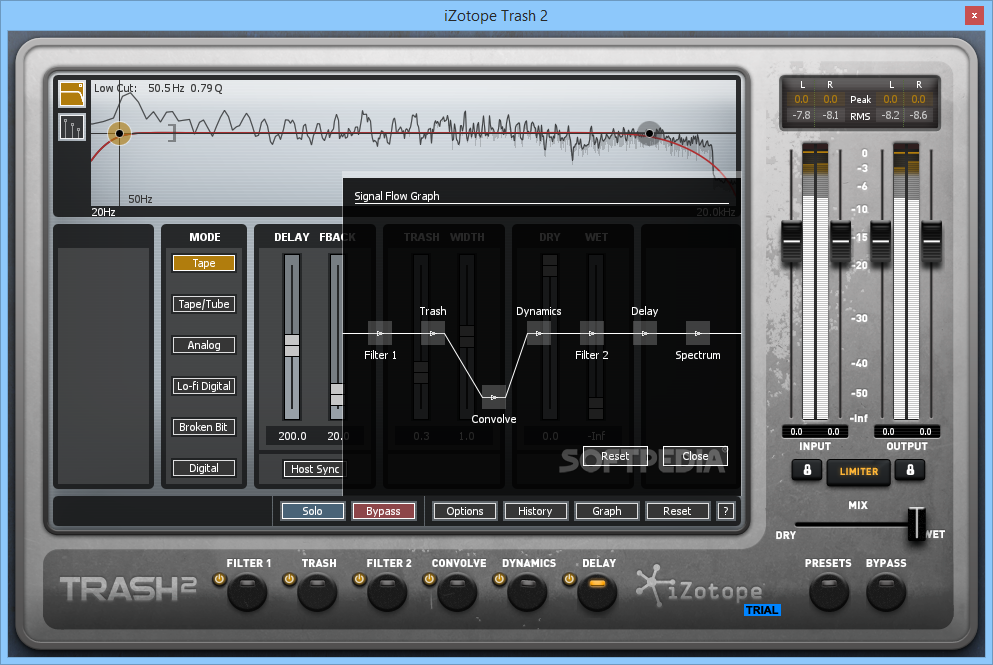Click the right input gain fader

pos(840,241)
